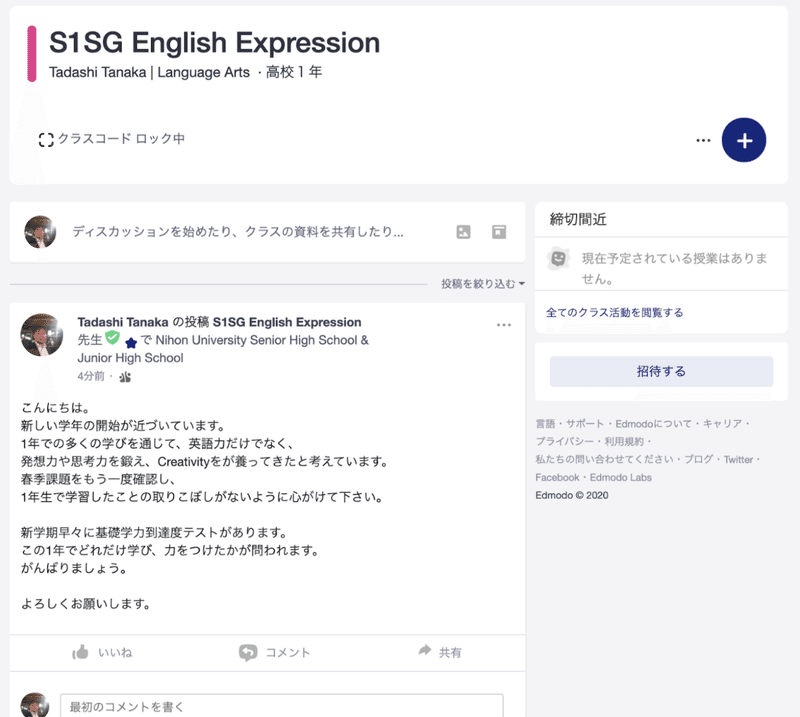Click the S1SG English Expression page title

[x=214, y=42]
